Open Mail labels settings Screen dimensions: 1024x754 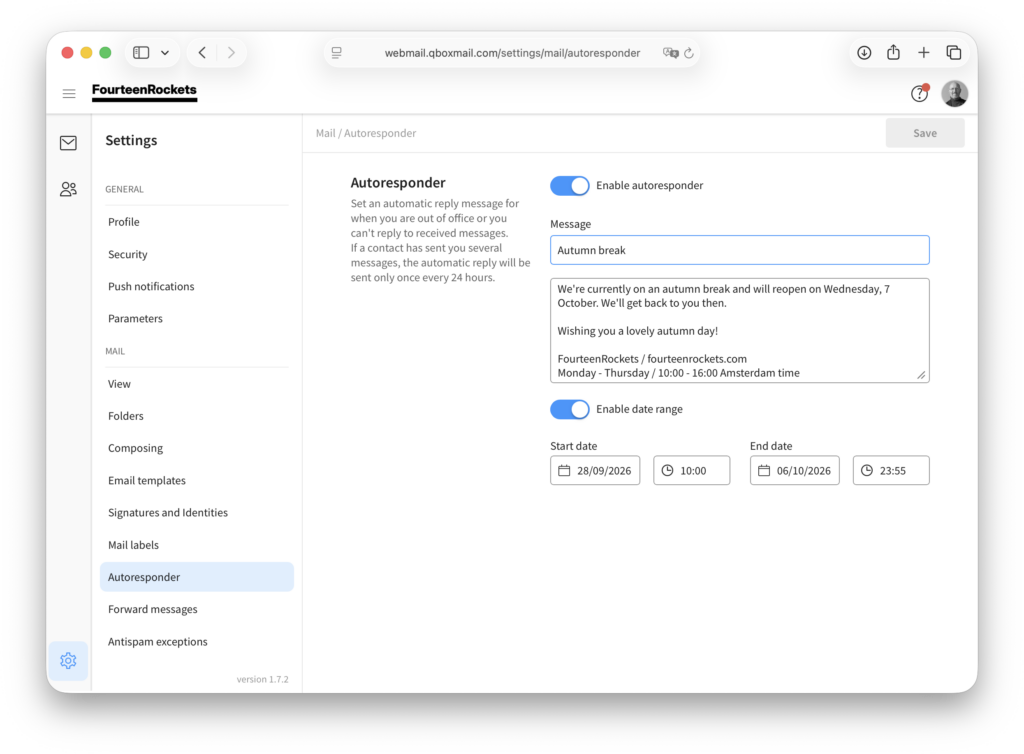(x=197, y=544)
